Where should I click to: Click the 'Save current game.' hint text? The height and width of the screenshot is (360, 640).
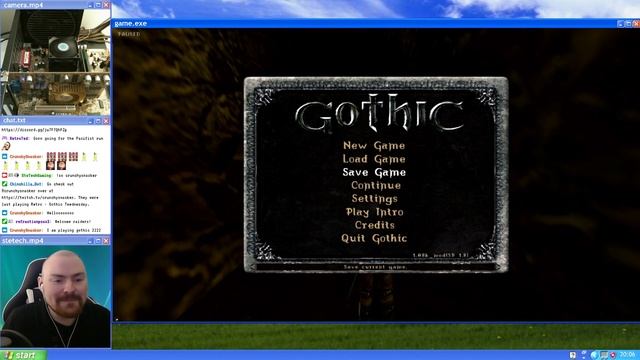click(375, 267)
